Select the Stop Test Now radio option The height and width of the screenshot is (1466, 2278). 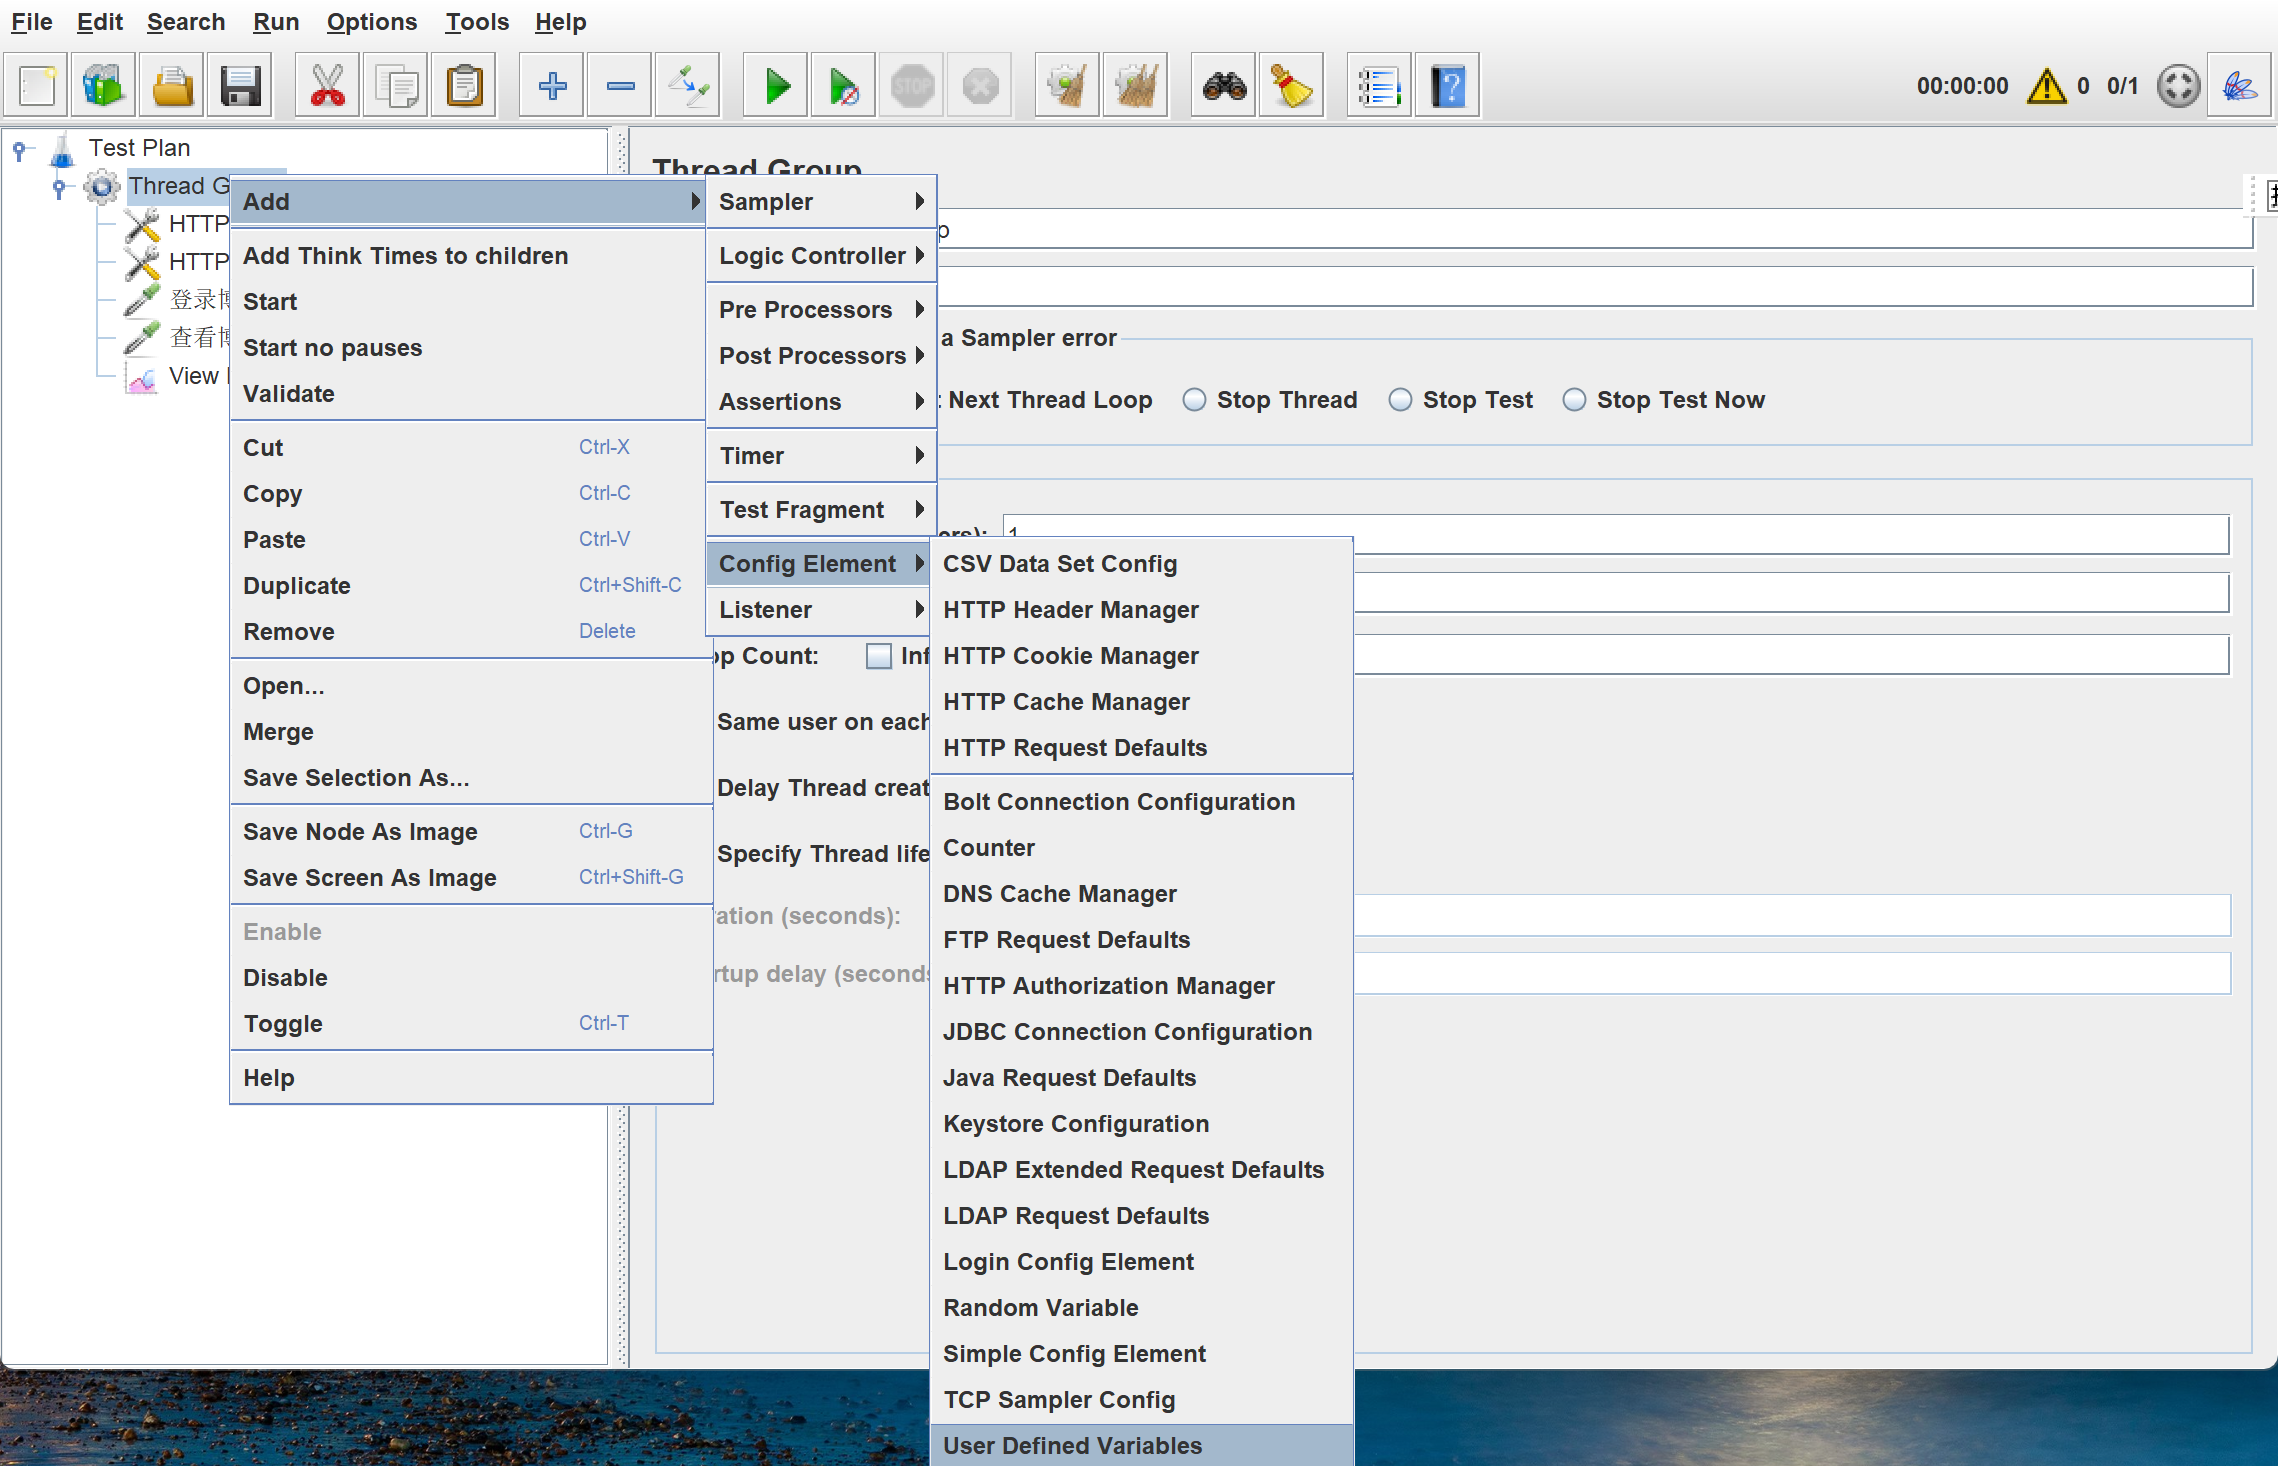(x=1574, y=400)
